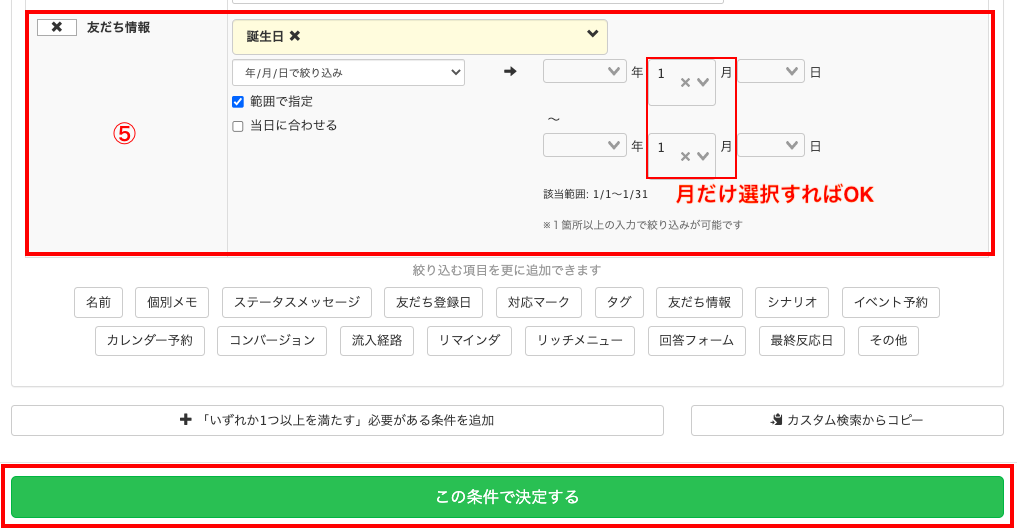Screen dimensions: 1025x532
Task: Expand the end month dropdown arrow
Action: pos(703,156)
